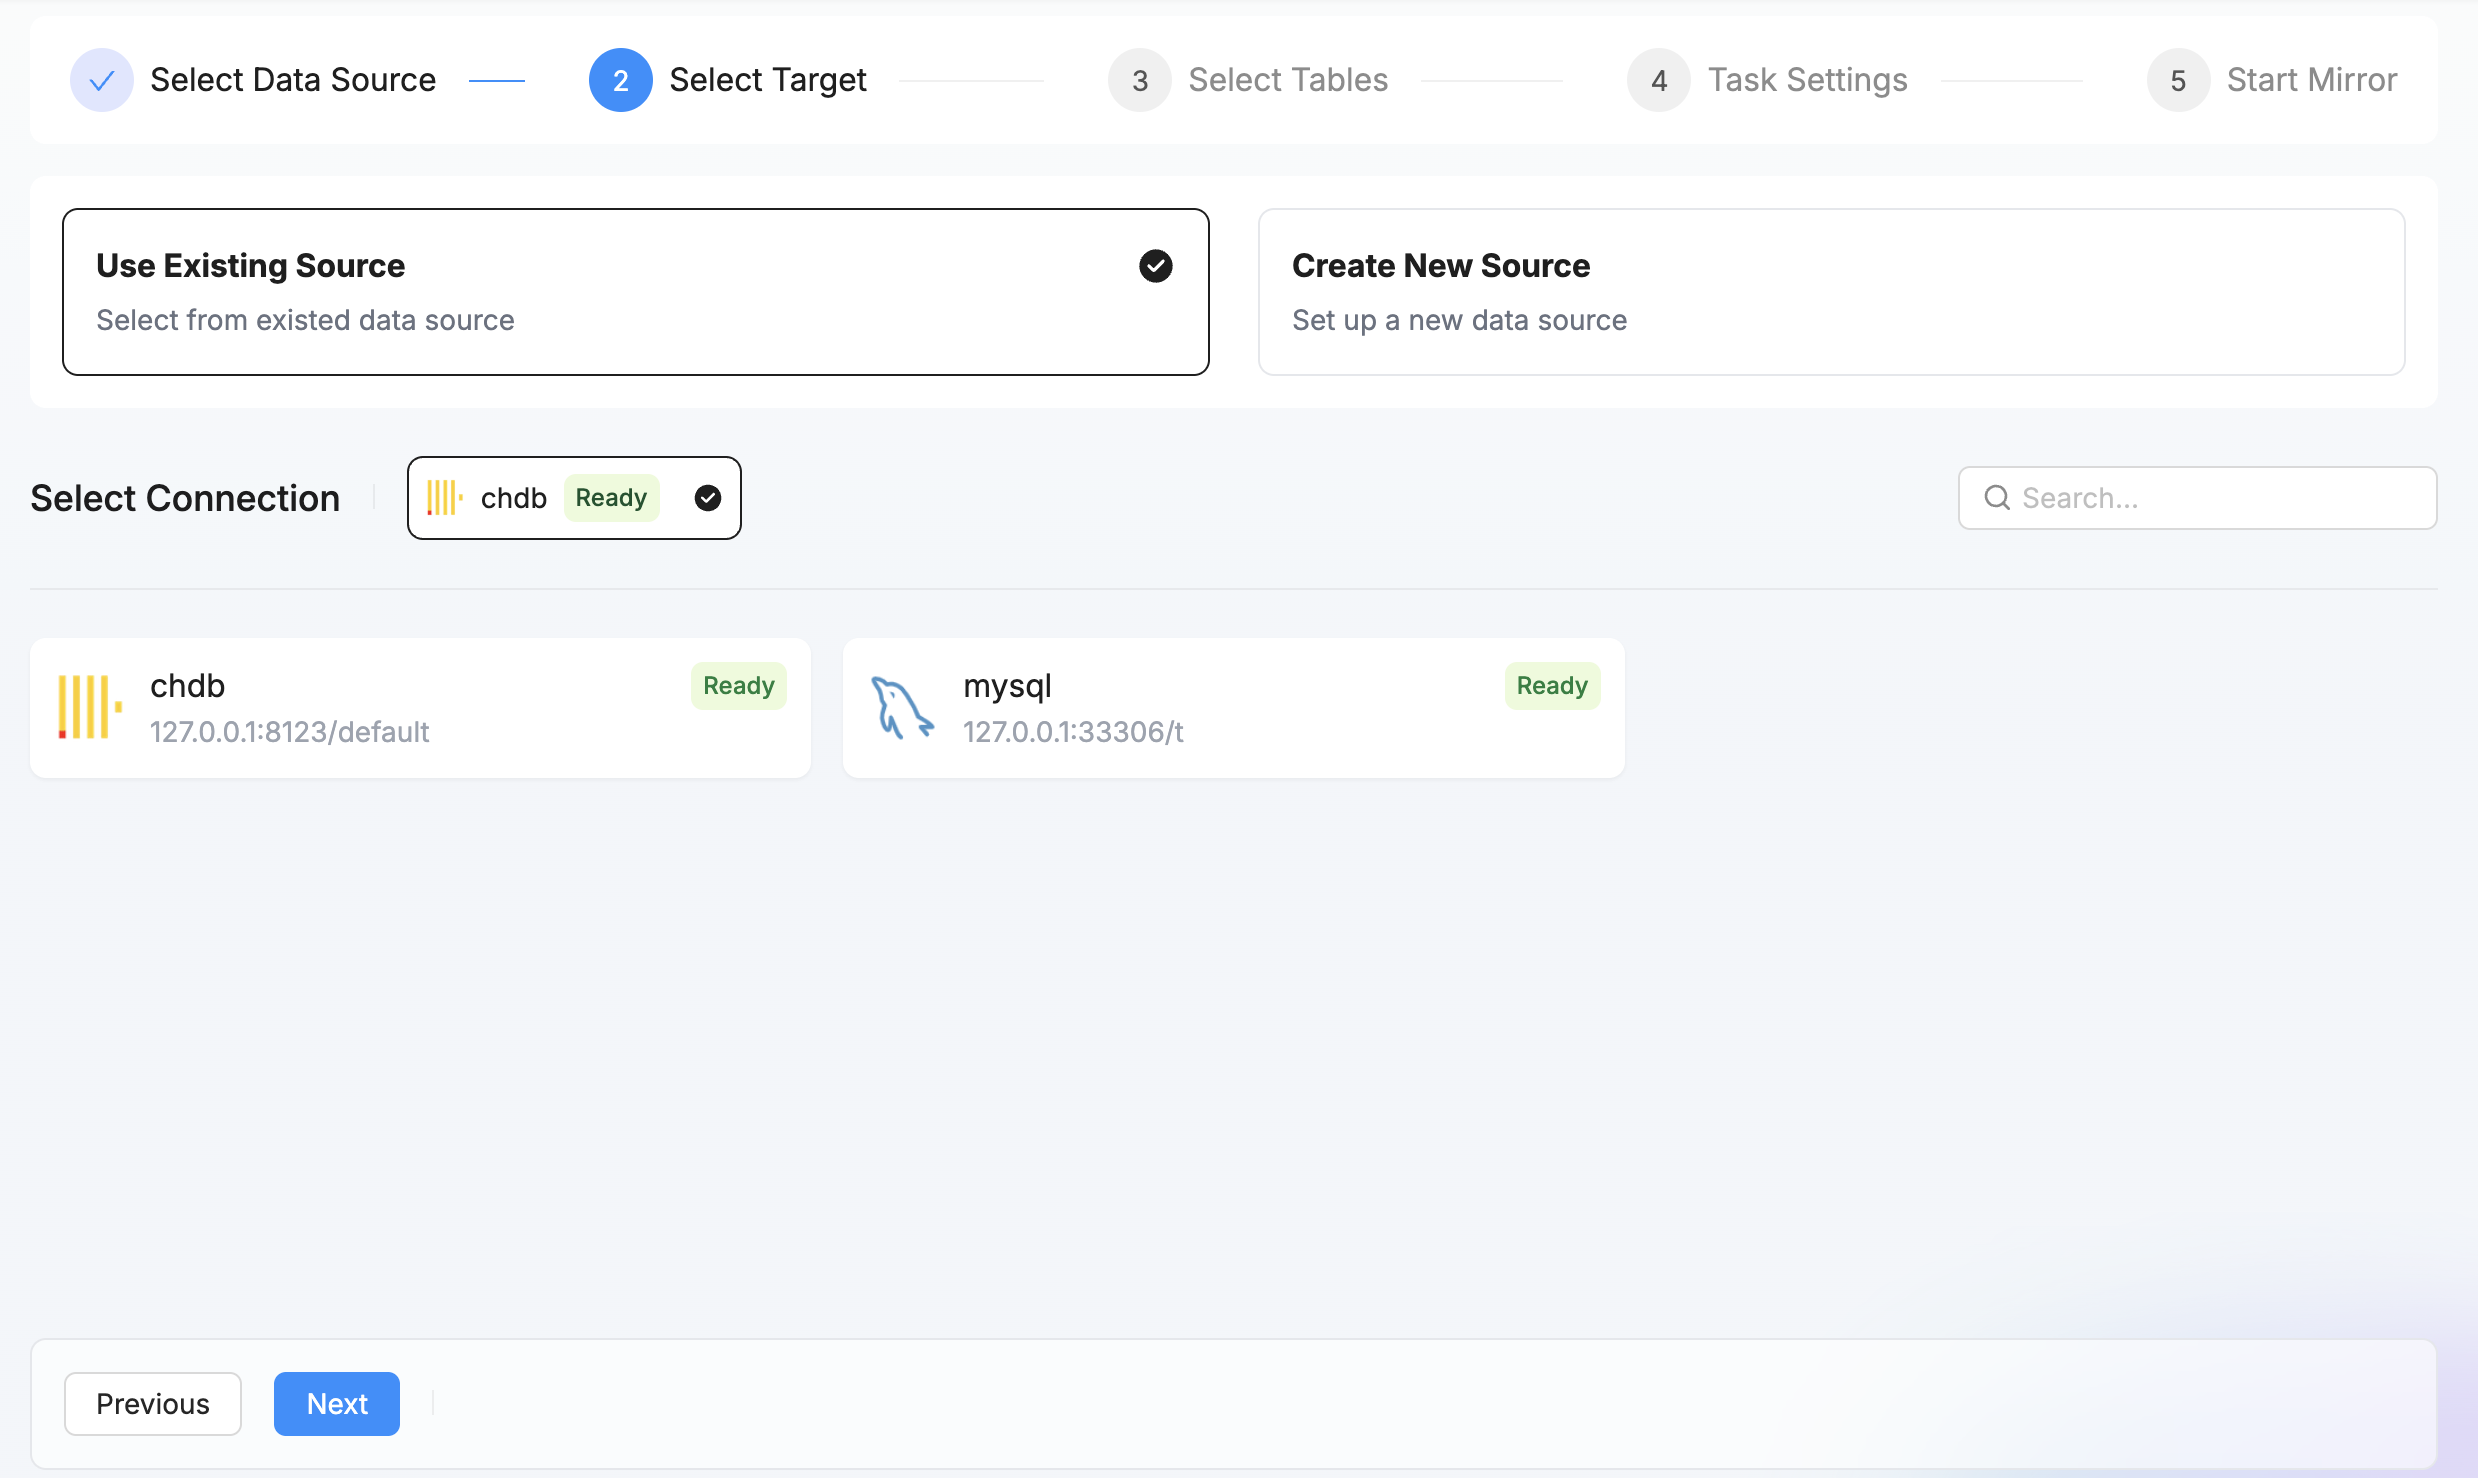Viewport: 2478px width, 1478px height.
Task: Click the Select Connection heading
Action: (x=185, y=498)
